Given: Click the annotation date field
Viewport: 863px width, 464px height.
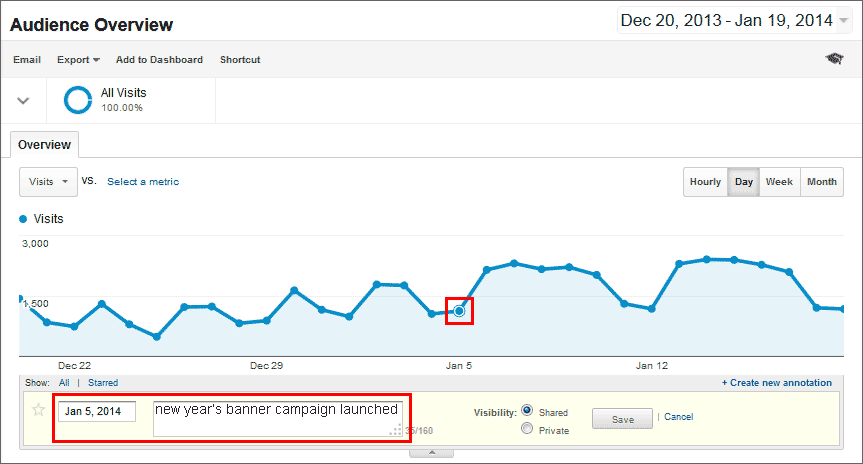Looking at the screenshot, I should [x=97, y=411].
